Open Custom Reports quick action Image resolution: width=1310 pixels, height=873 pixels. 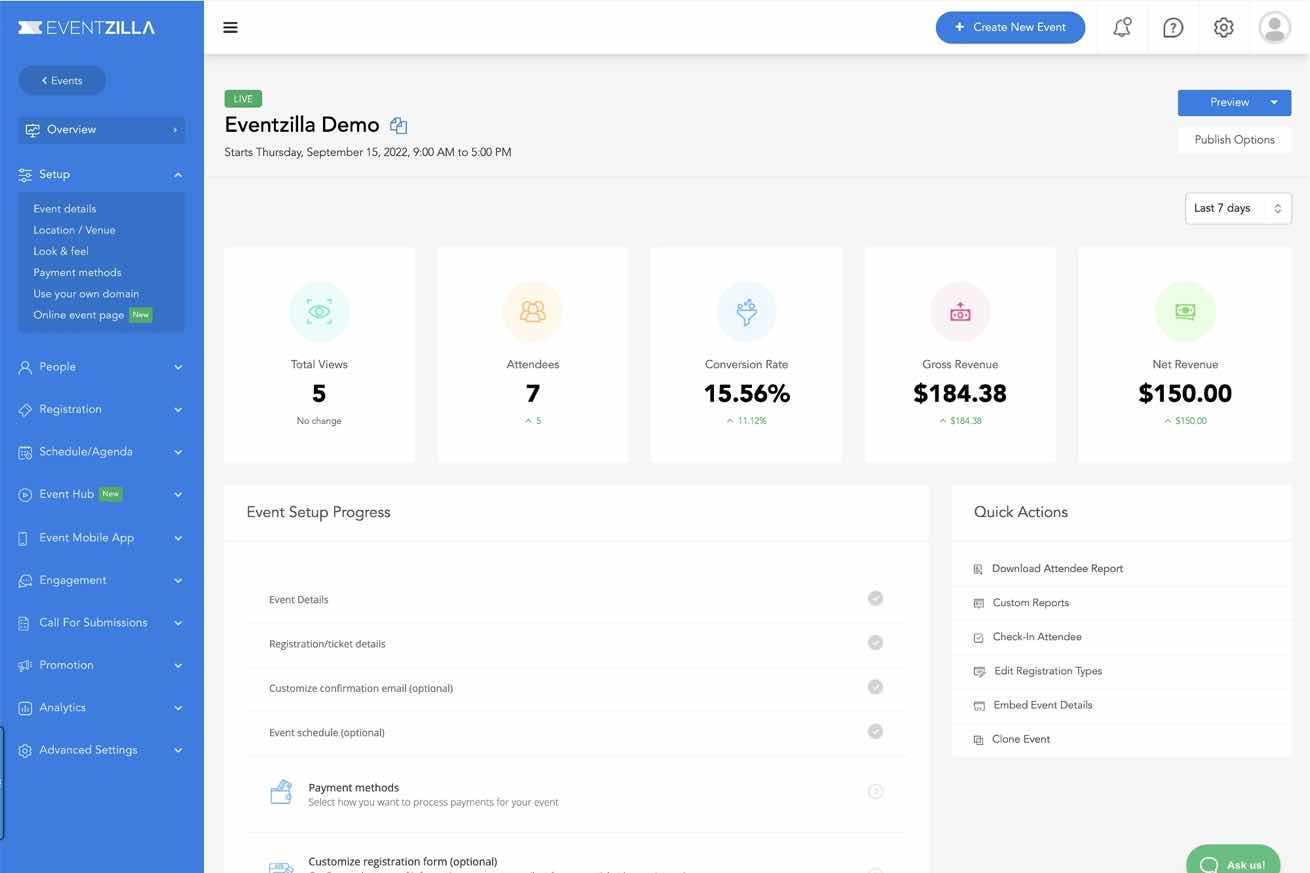pyautogui.click(x=1030, y=603)
